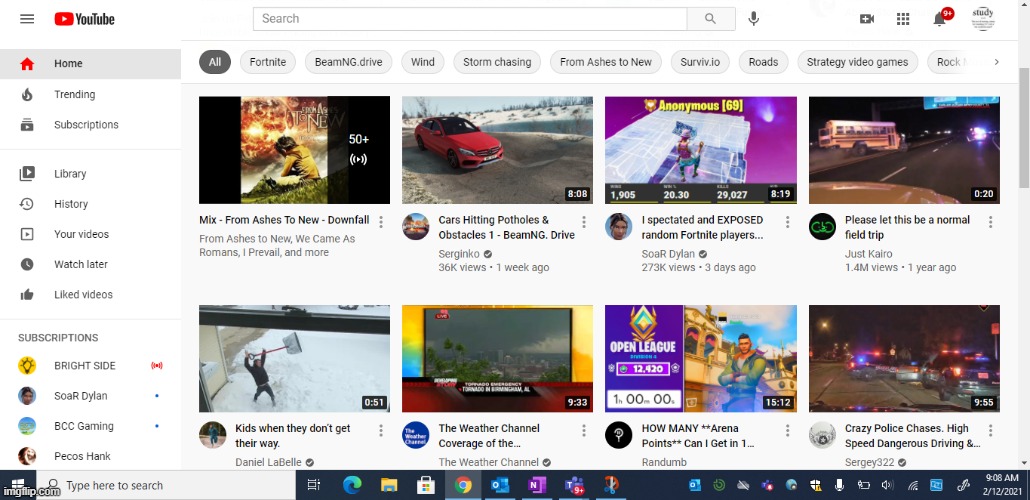Play the snow shovel thumbnail

[x=294, y=358]
